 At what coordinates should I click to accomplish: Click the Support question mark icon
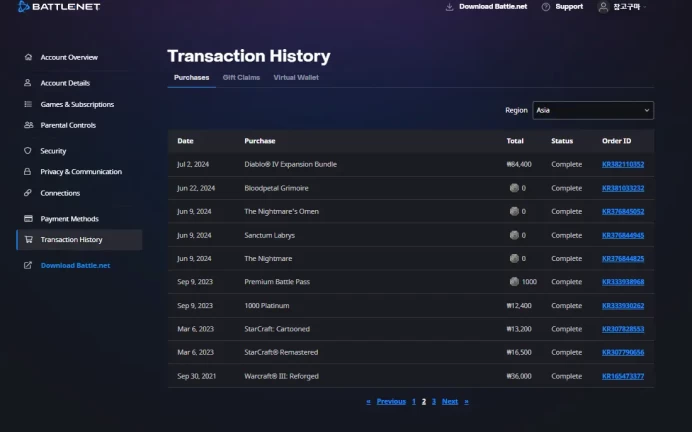[545, 7]
